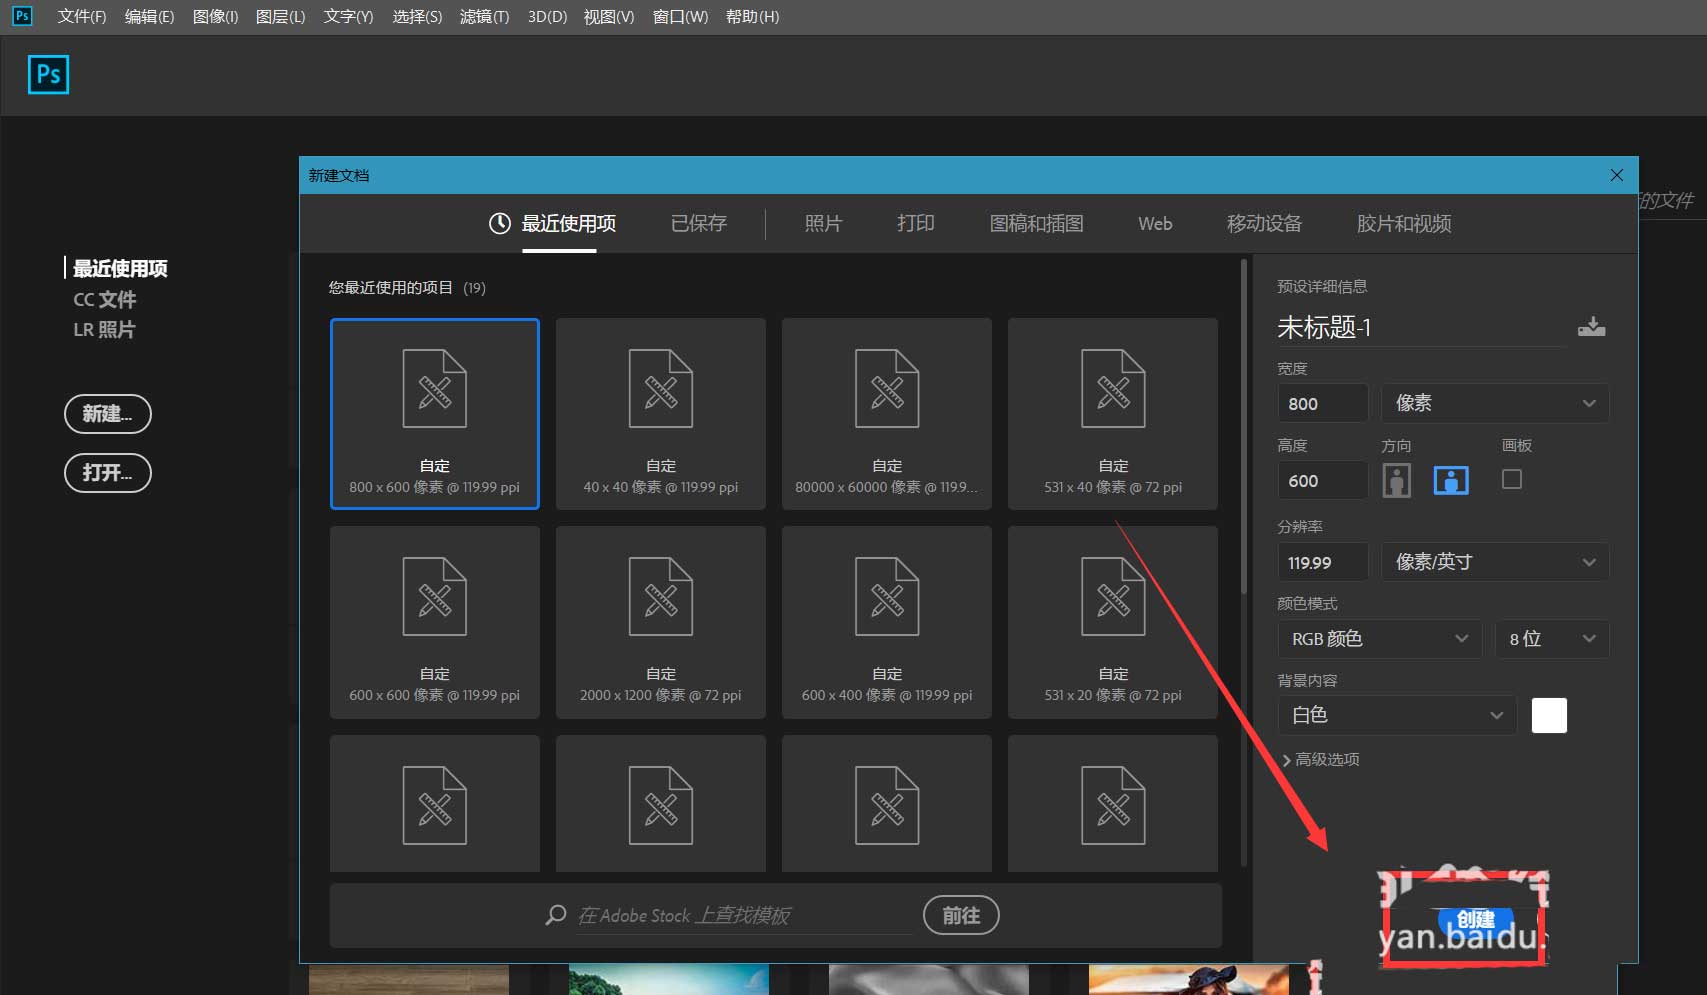Select CC 文件 in home sidebar

(x=104, y=299)
